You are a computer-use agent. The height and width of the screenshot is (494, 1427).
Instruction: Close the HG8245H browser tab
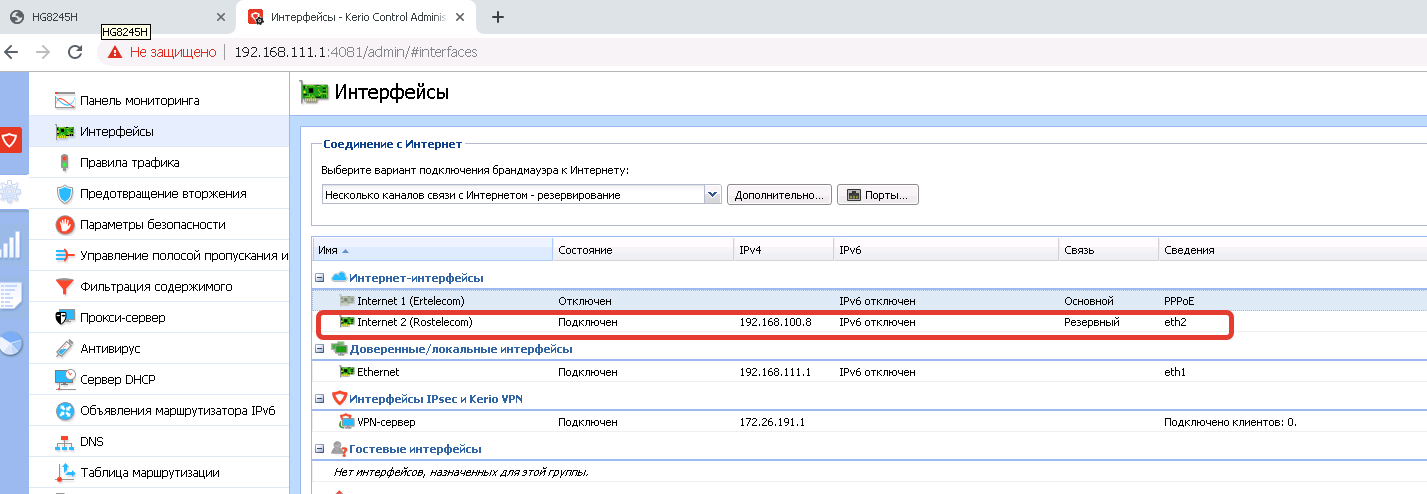click(x=223, y=17)
